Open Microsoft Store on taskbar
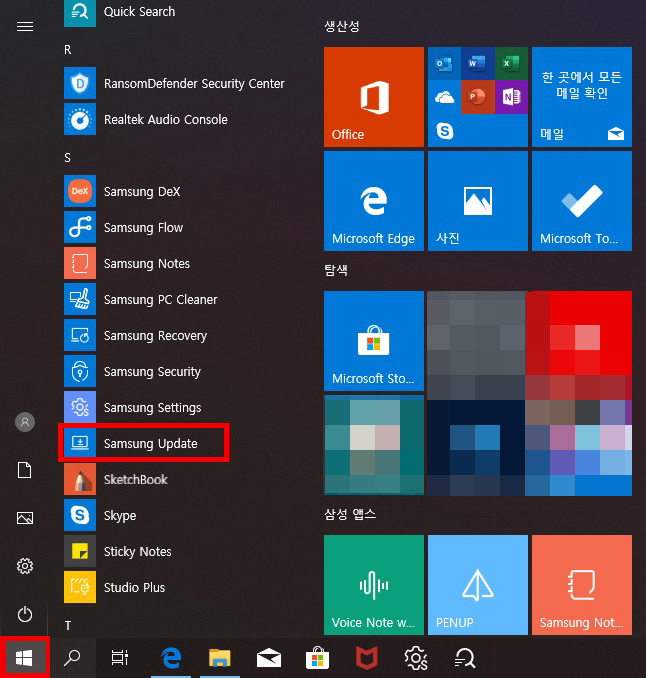Viewport: 646px width, 678px height. coord(317,658)
